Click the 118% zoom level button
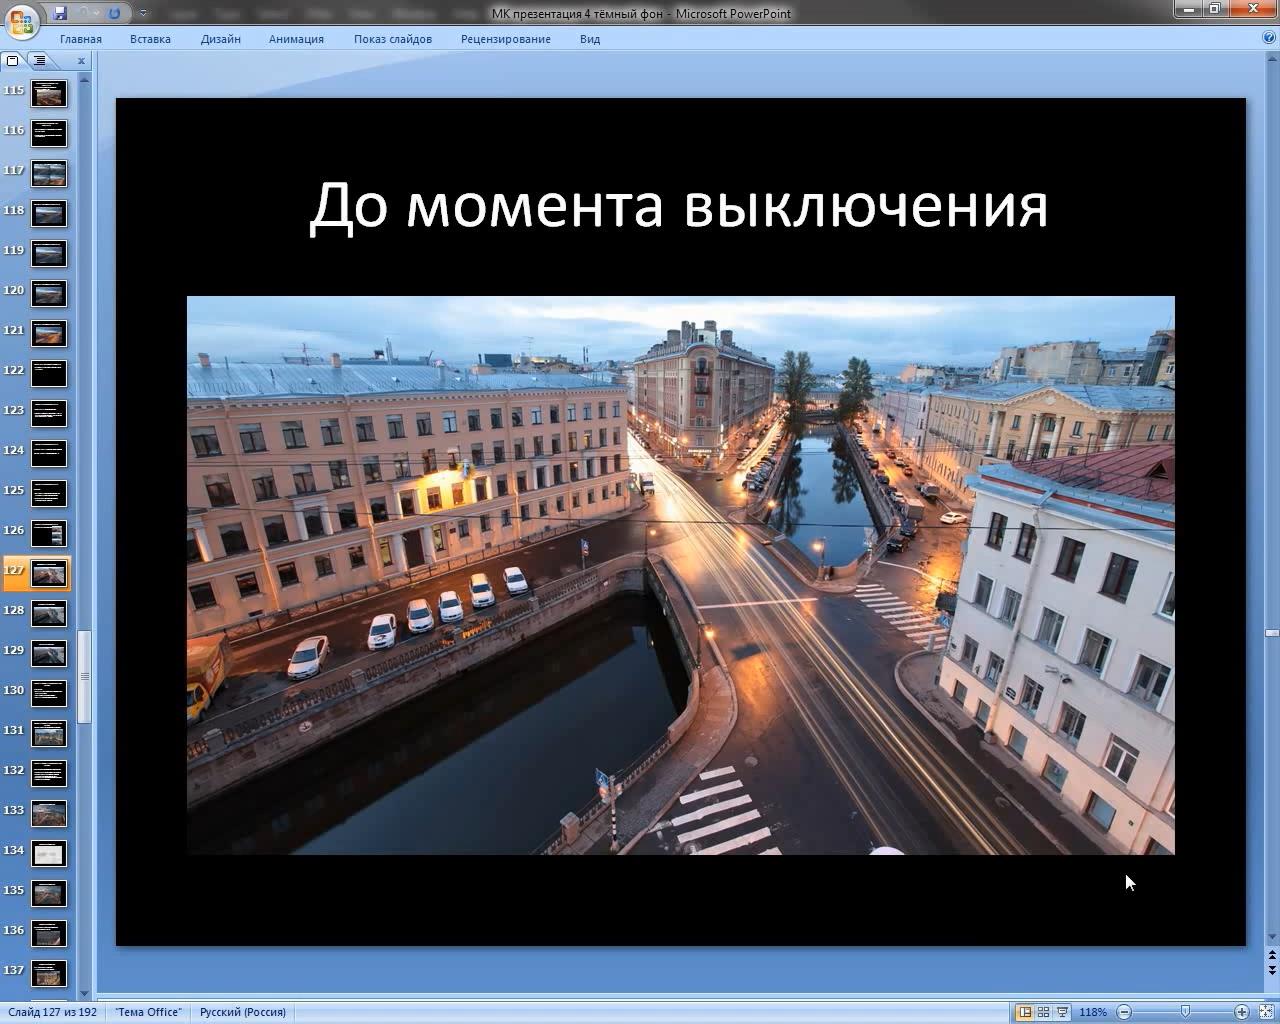Image resolution: width=1280 pixels, height=1024 pixels. pyautogui.click(x=1092, y=1012)
